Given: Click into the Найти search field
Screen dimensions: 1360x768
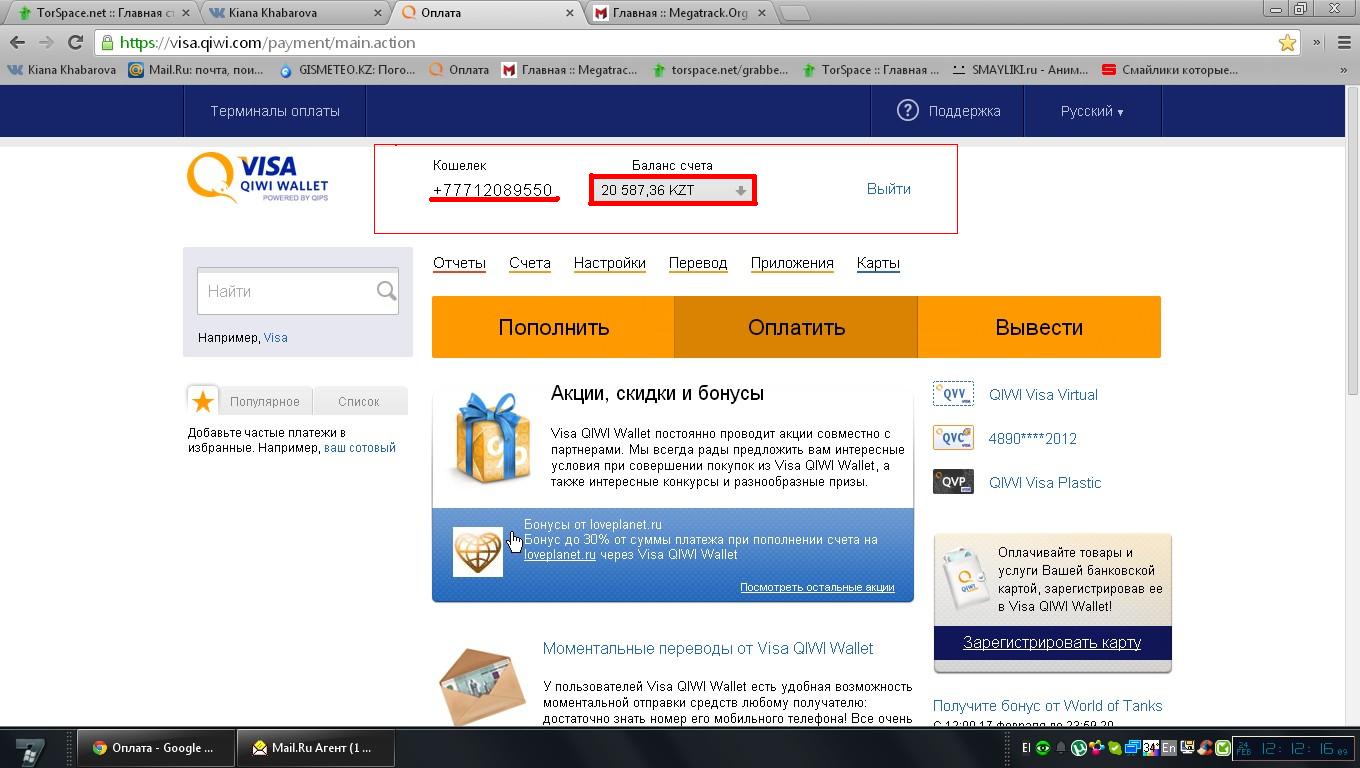Looking at the screenshot, I should pos(287,291).
